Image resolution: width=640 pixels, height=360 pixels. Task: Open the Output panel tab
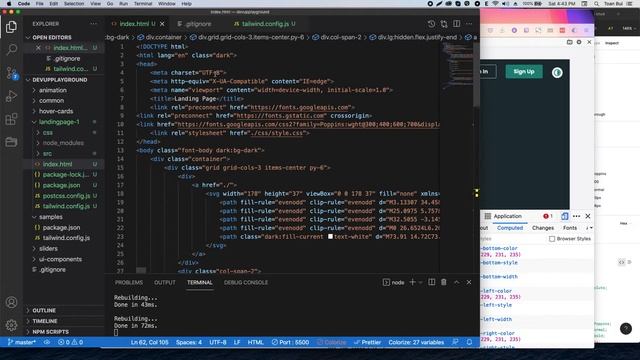point(164,282)
